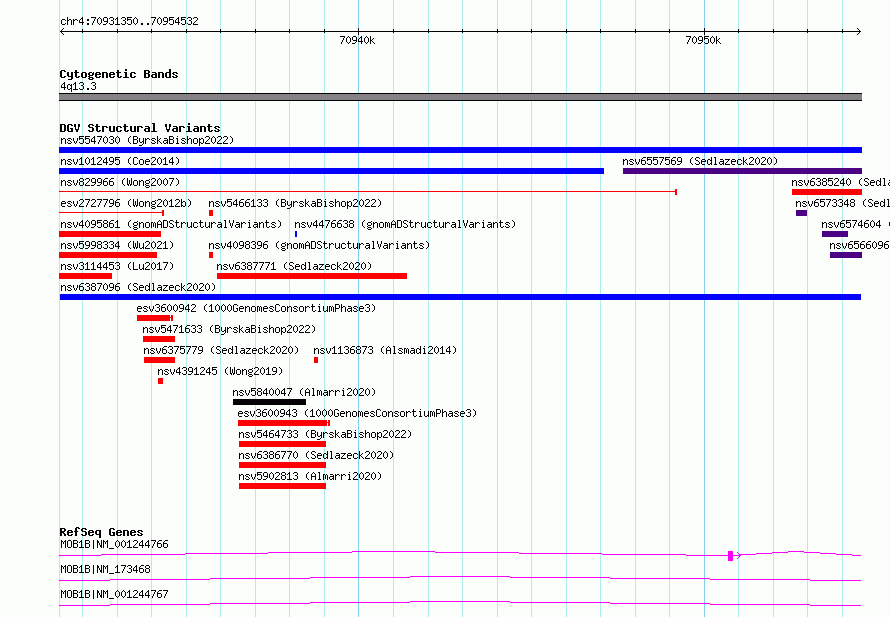Click nsv6375779 (Sedlazeck2020) label
Viewport: 890px width, 617px height.
(x=221, y=350)
